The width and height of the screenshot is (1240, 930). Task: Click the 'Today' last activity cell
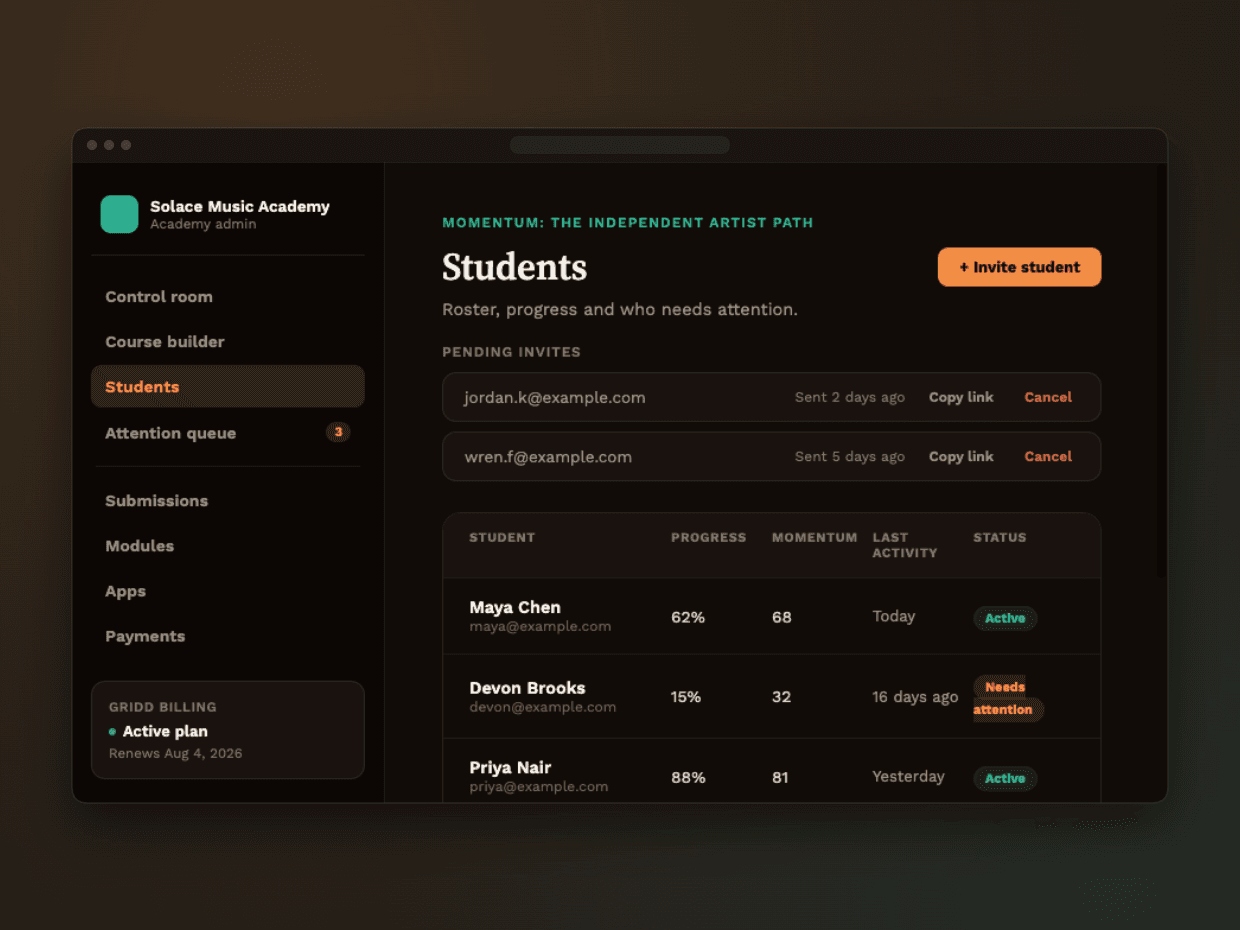tap(894, 616)
